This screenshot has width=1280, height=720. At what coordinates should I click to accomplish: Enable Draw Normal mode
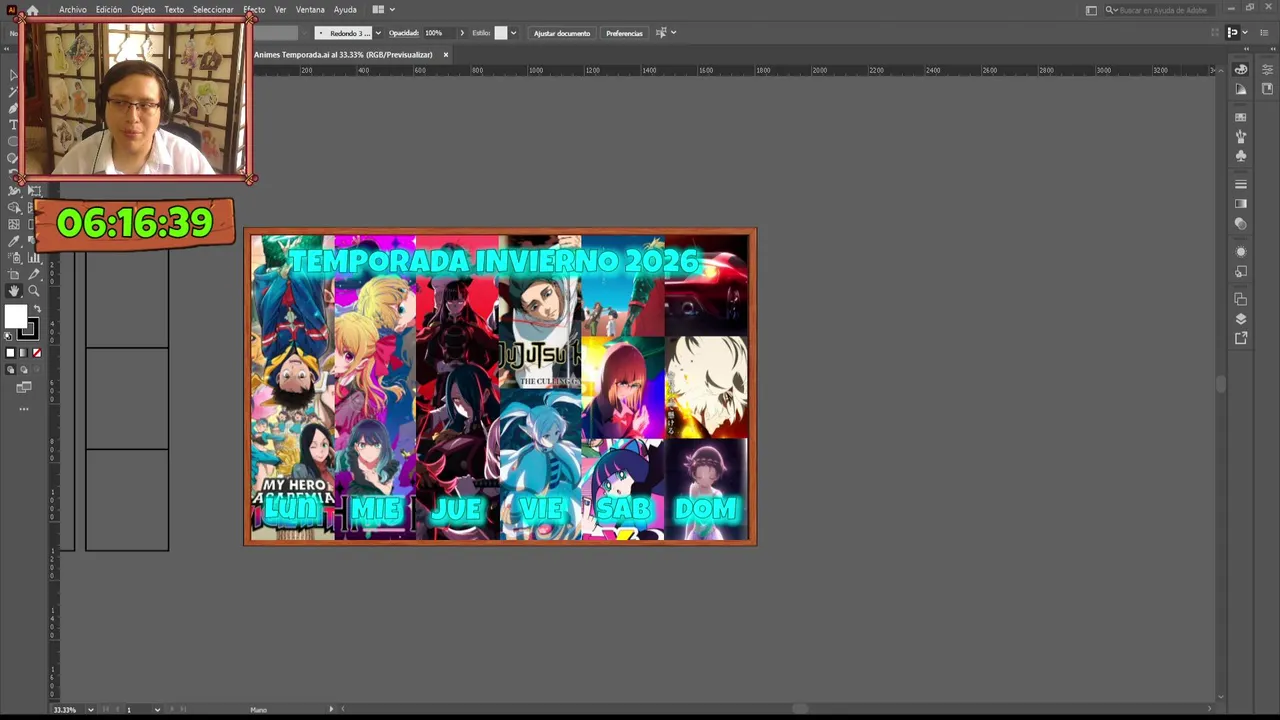[x=10, y=369]
